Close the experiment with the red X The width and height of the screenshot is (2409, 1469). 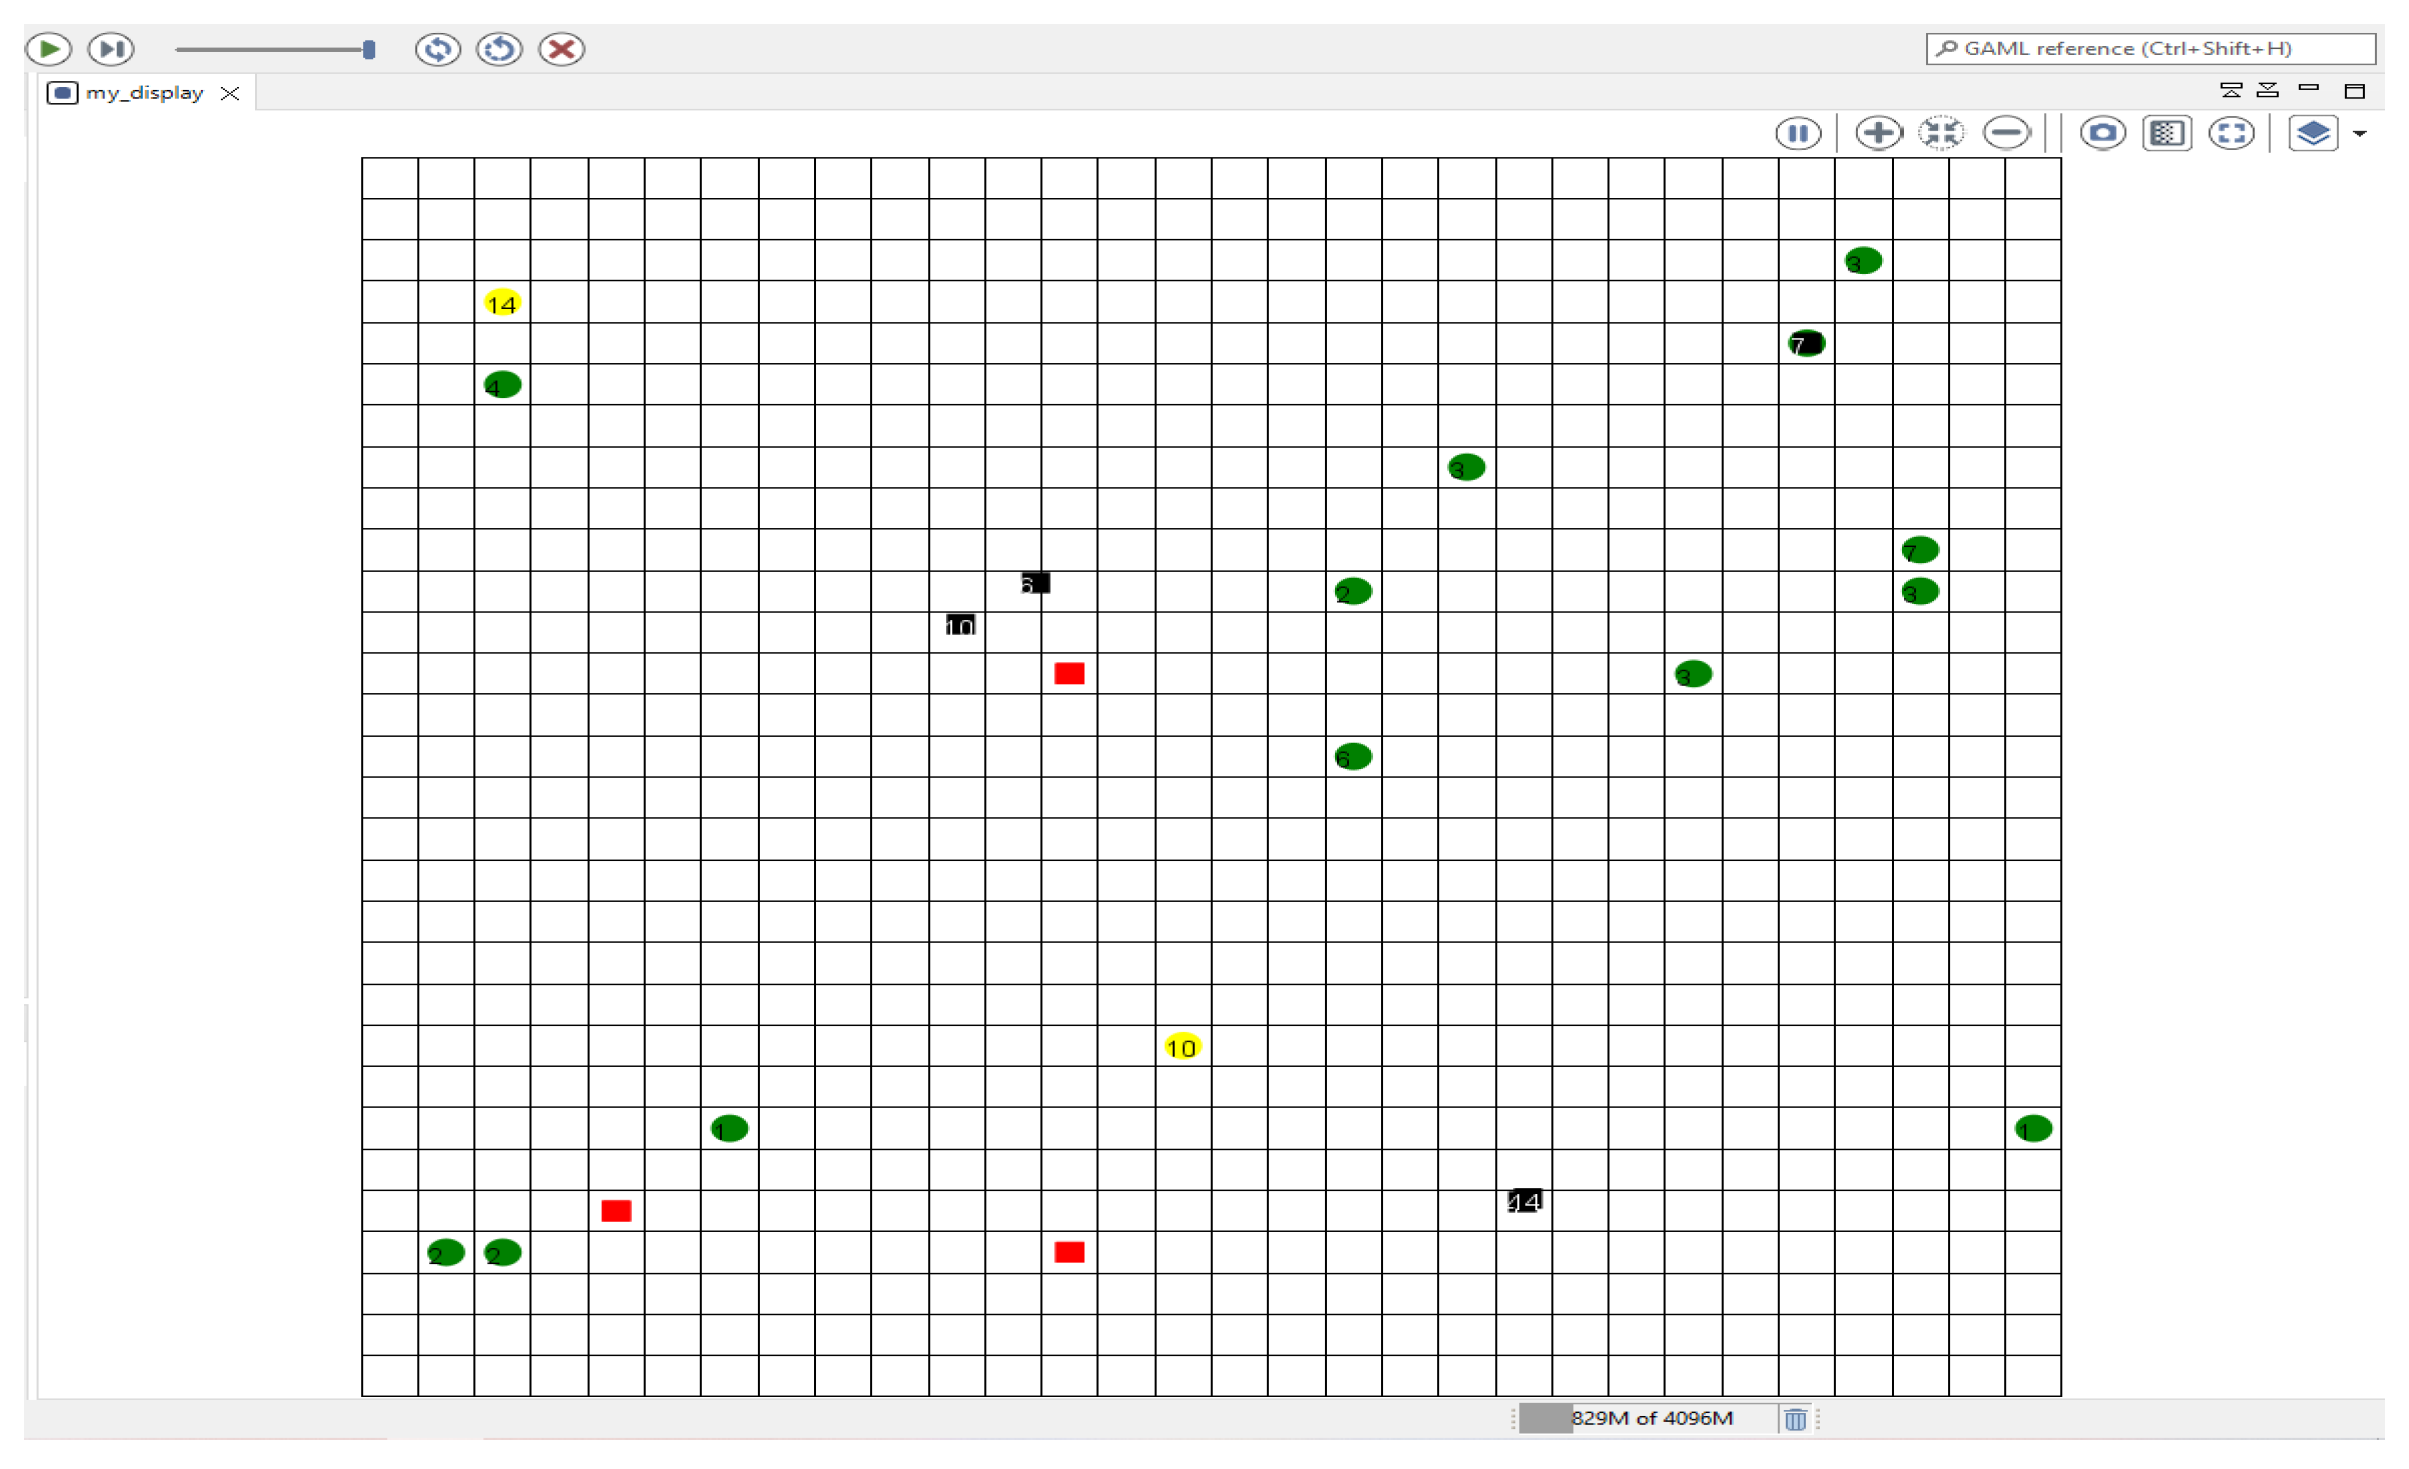561,48
